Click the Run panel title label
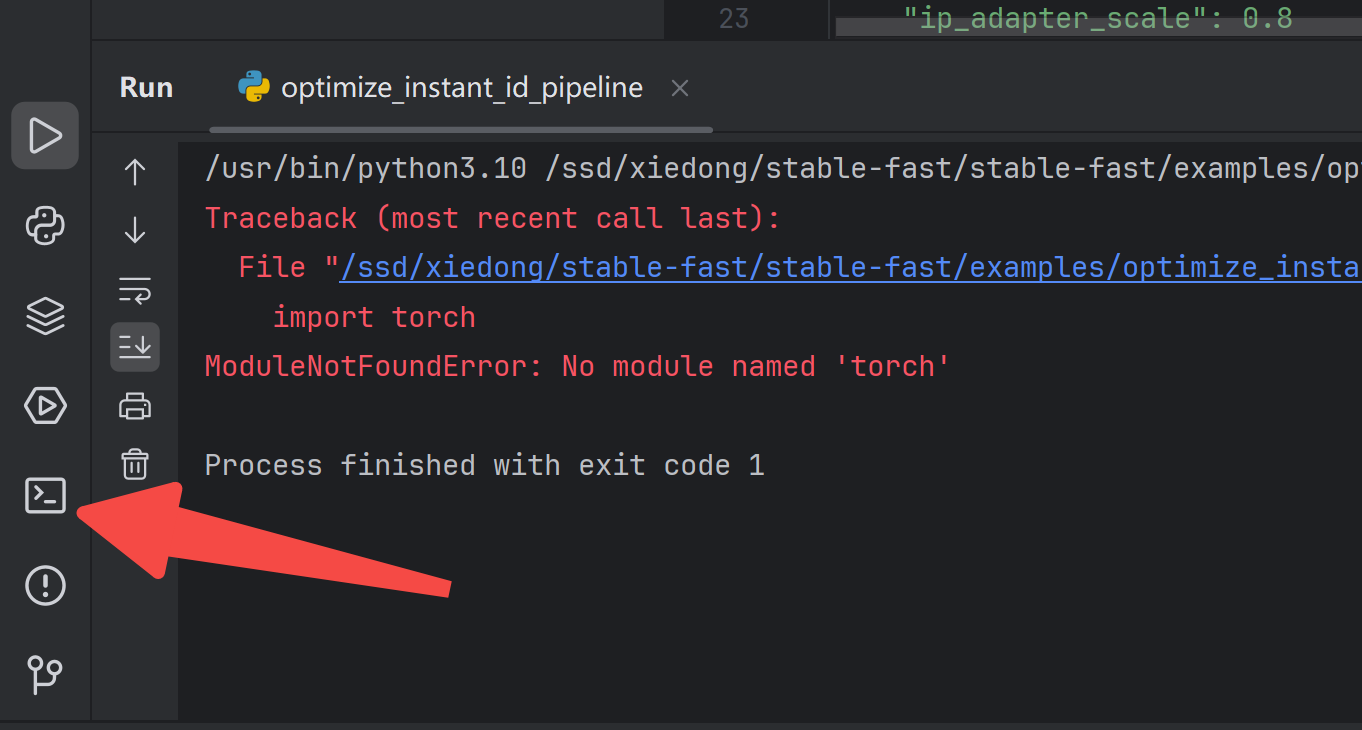Viewport: 1362px width, 730px height. 146,88
